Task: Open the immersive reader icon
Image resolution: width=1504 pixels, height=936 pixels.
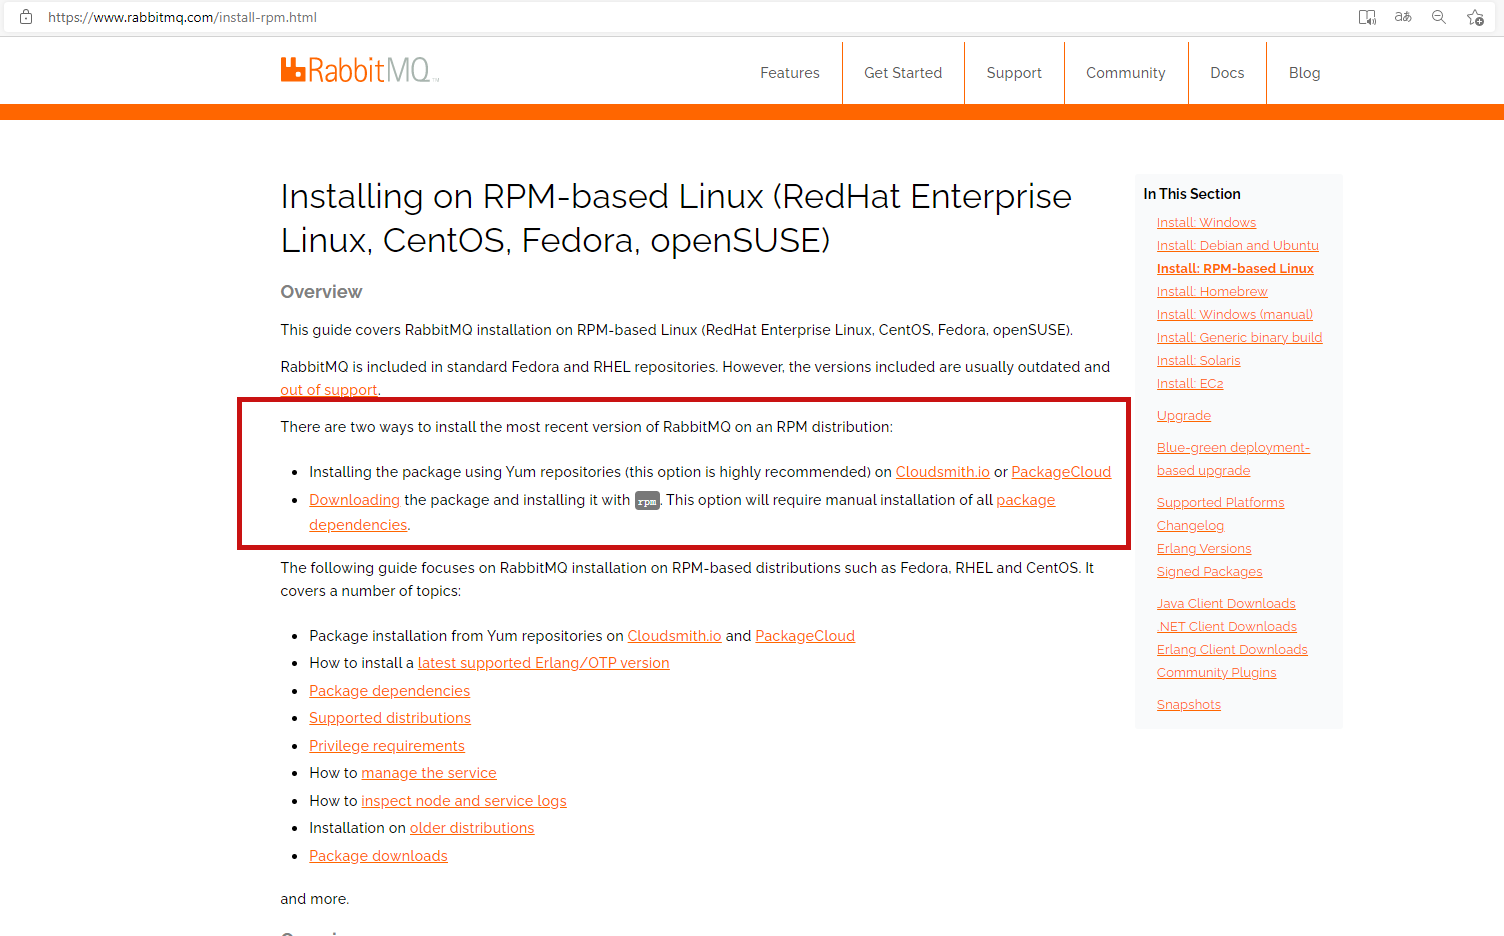Action: [x=1367, y=17]
